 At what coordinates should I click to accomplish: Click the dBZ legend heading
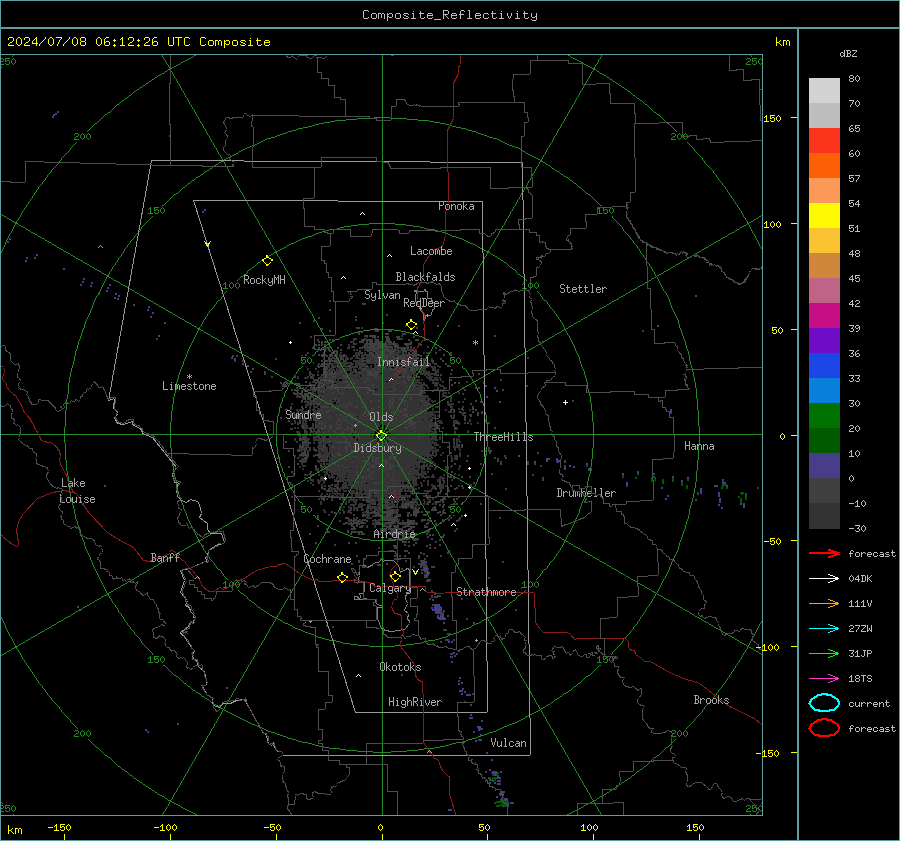848,53
